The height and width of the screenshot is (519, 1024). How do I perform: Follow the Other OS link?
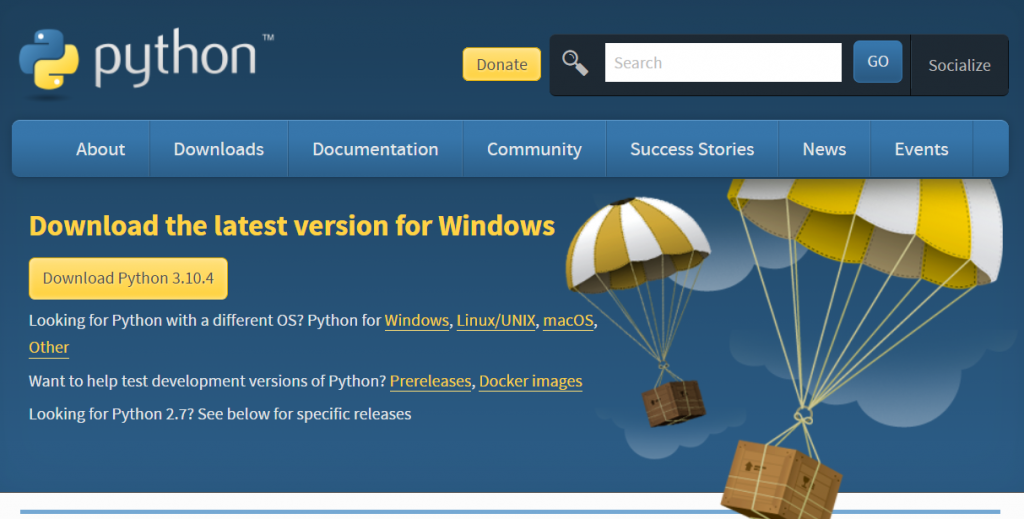[x=49, y=347]
